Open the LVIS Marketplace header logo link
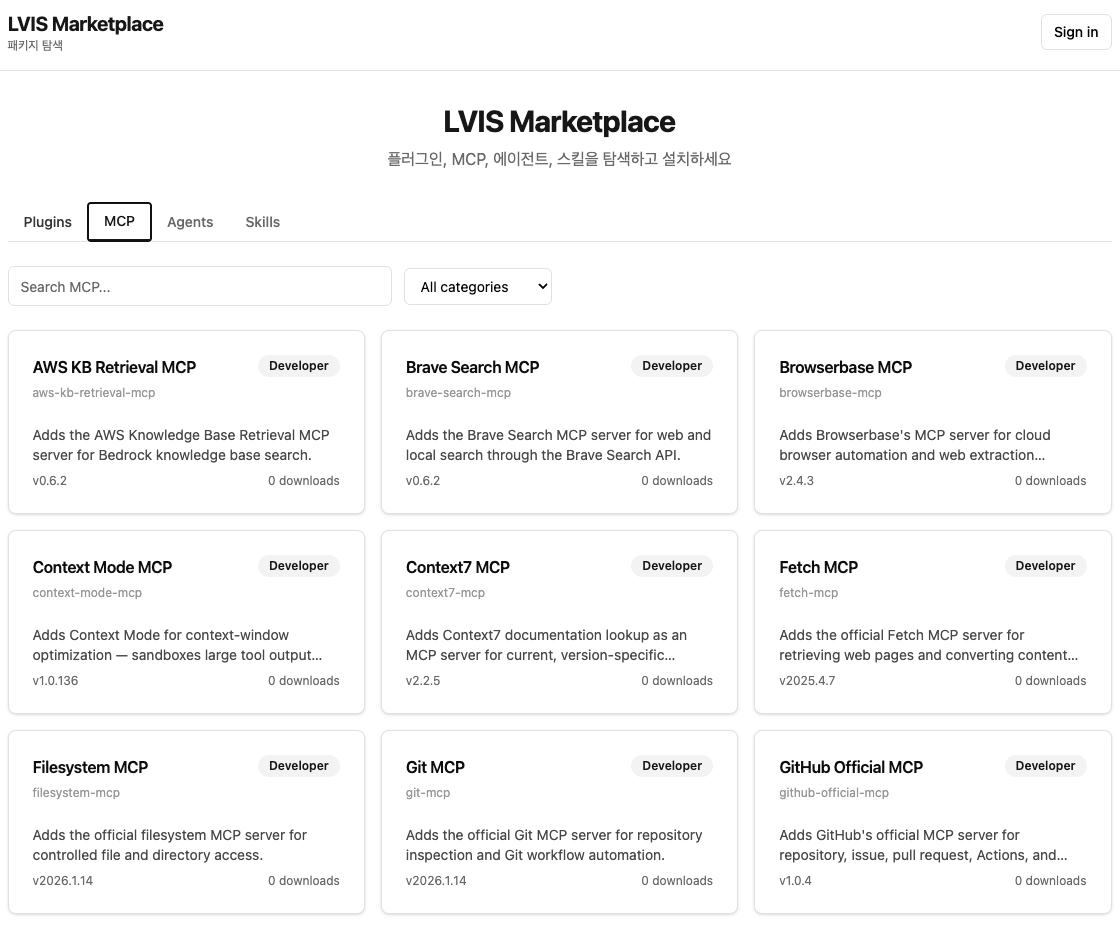1120x925 pixels. (86, 24)
